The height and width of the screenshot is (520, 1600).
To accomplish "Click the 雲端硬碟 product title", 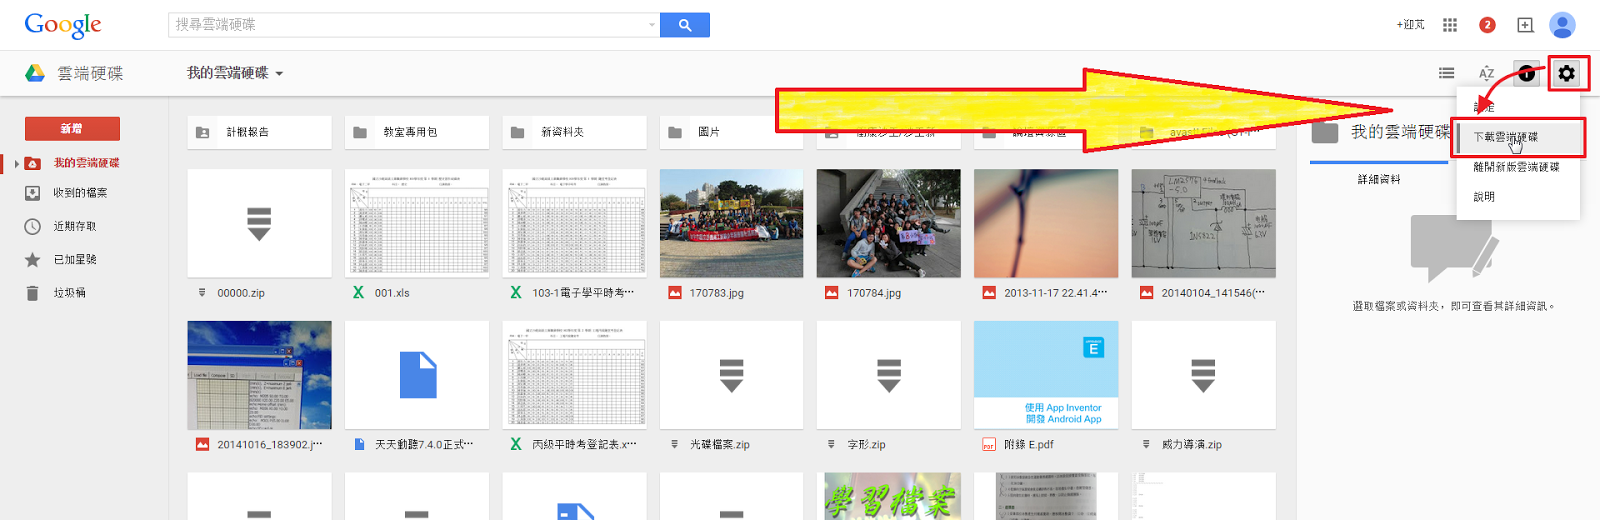I will point(90,73).
